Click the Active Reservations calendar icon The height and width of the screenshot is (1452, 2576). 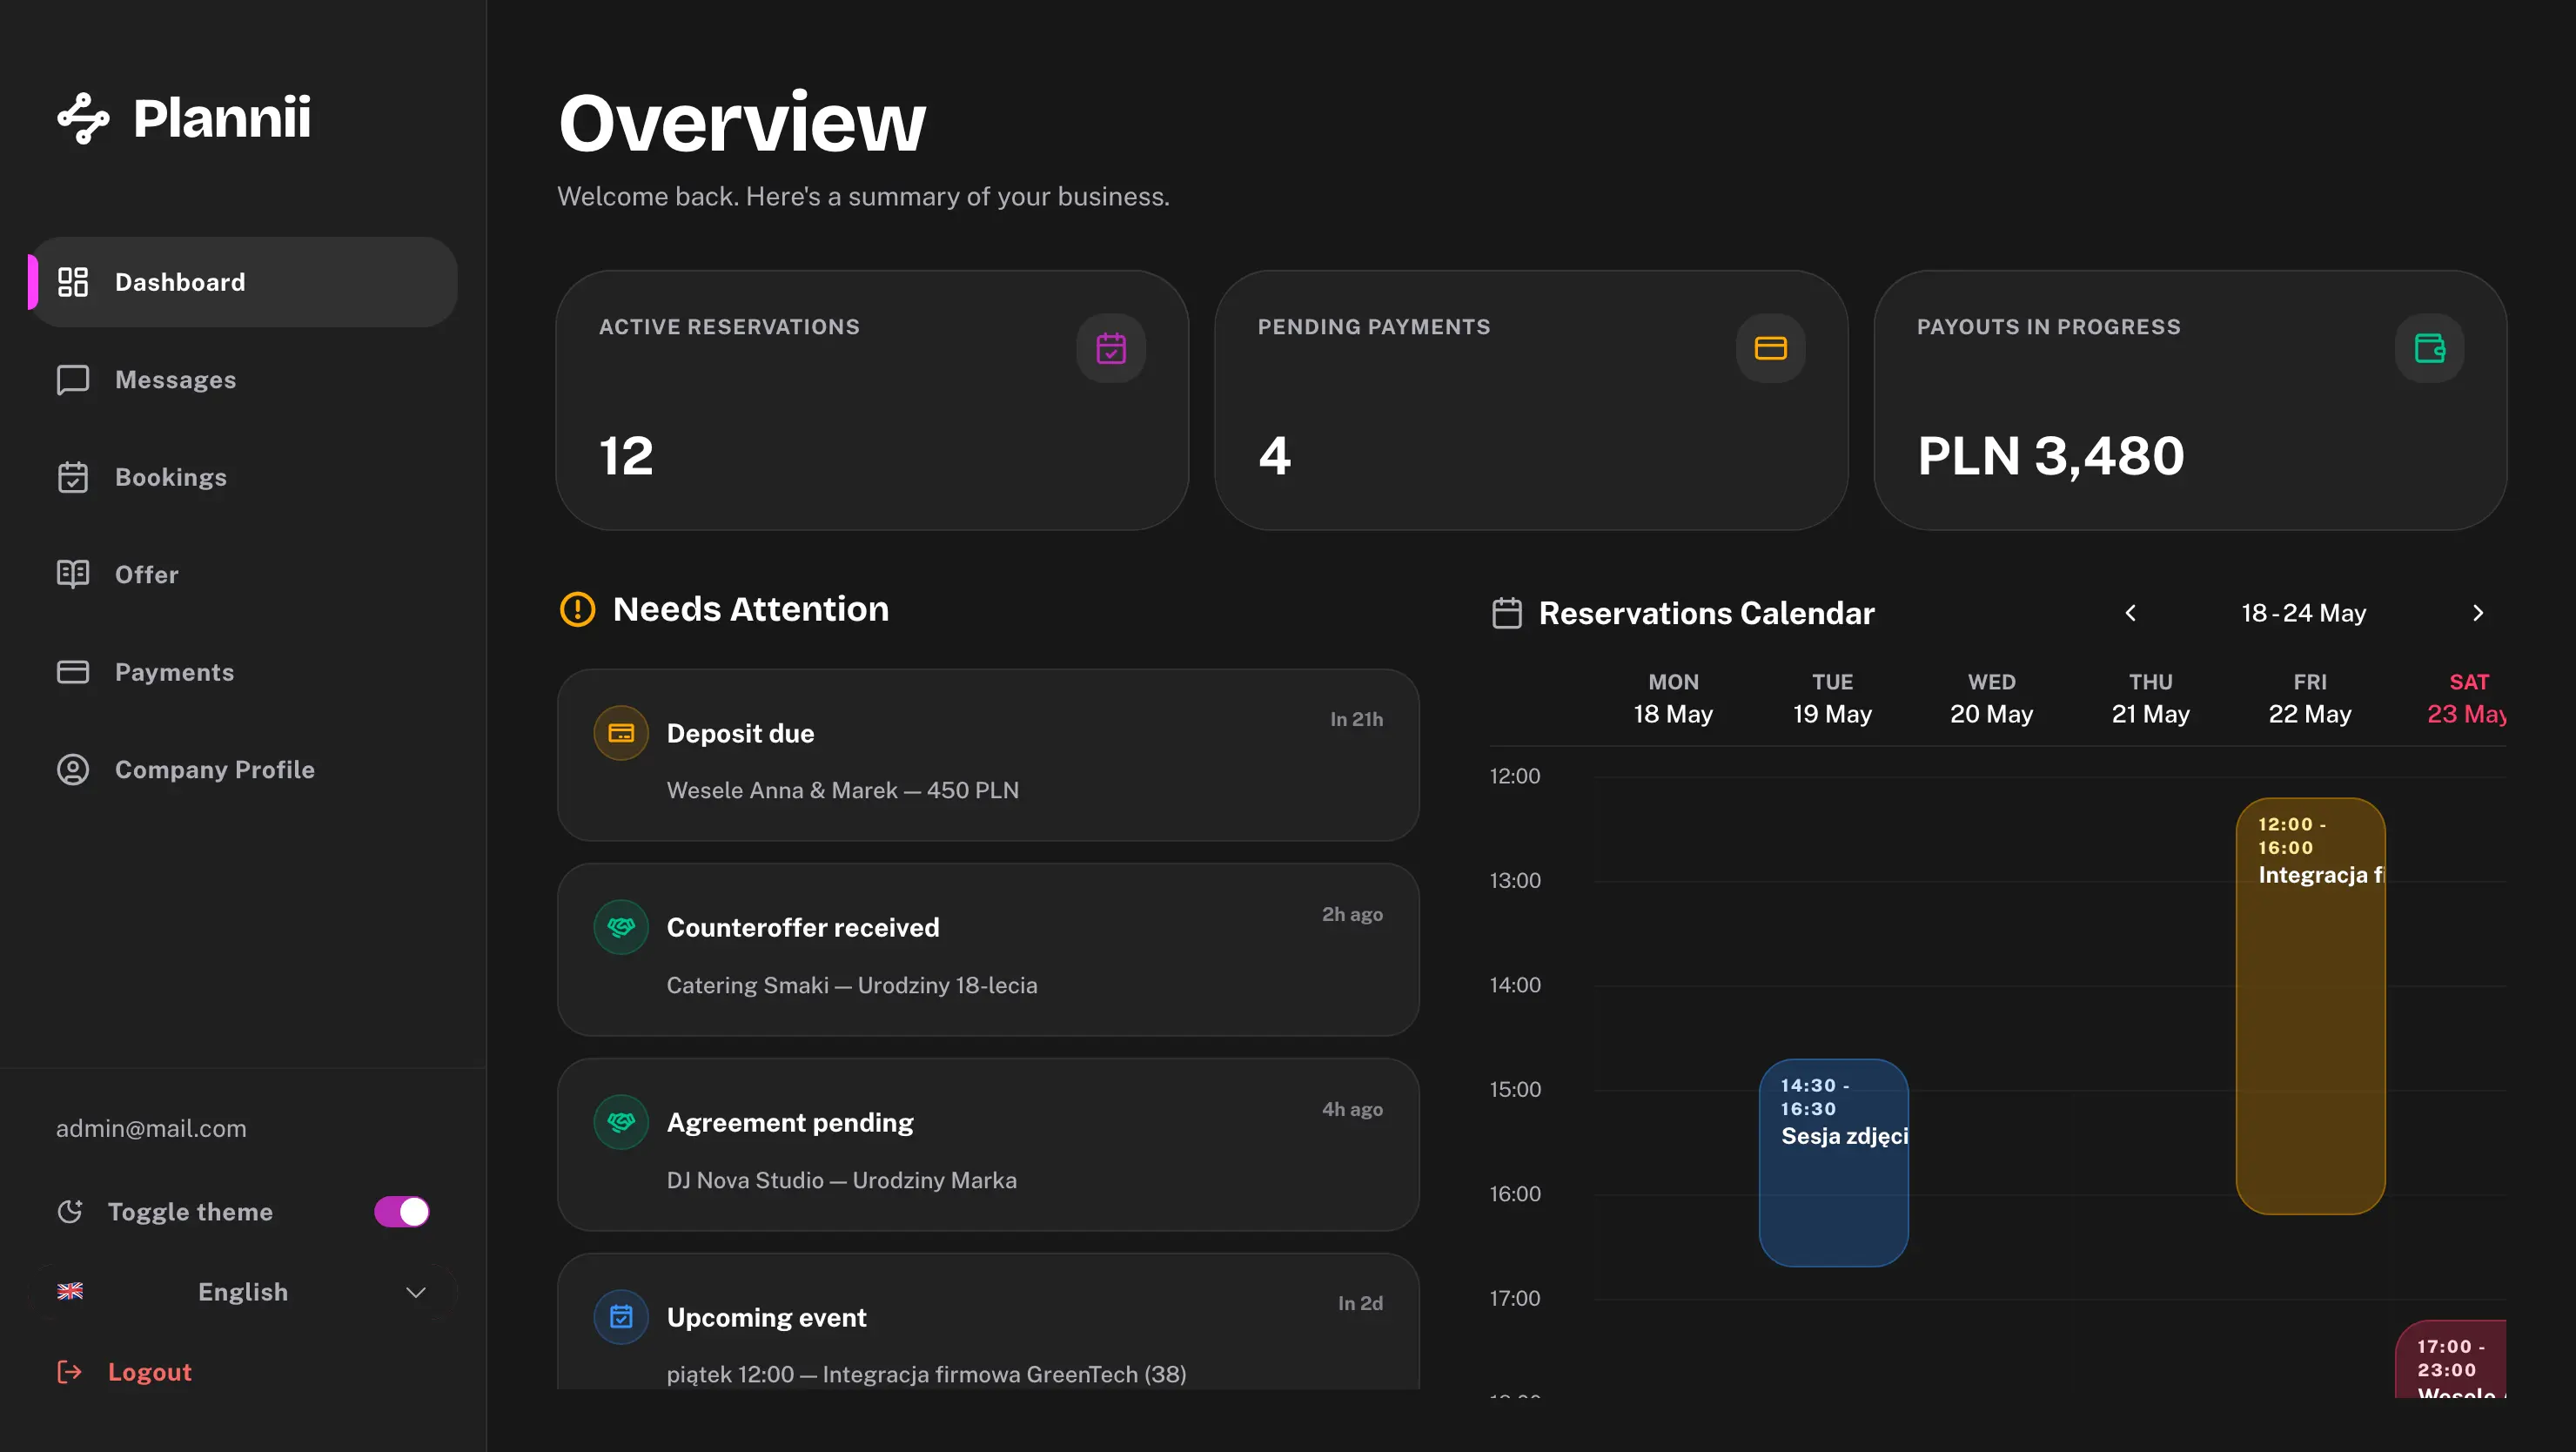(1111, 348)
